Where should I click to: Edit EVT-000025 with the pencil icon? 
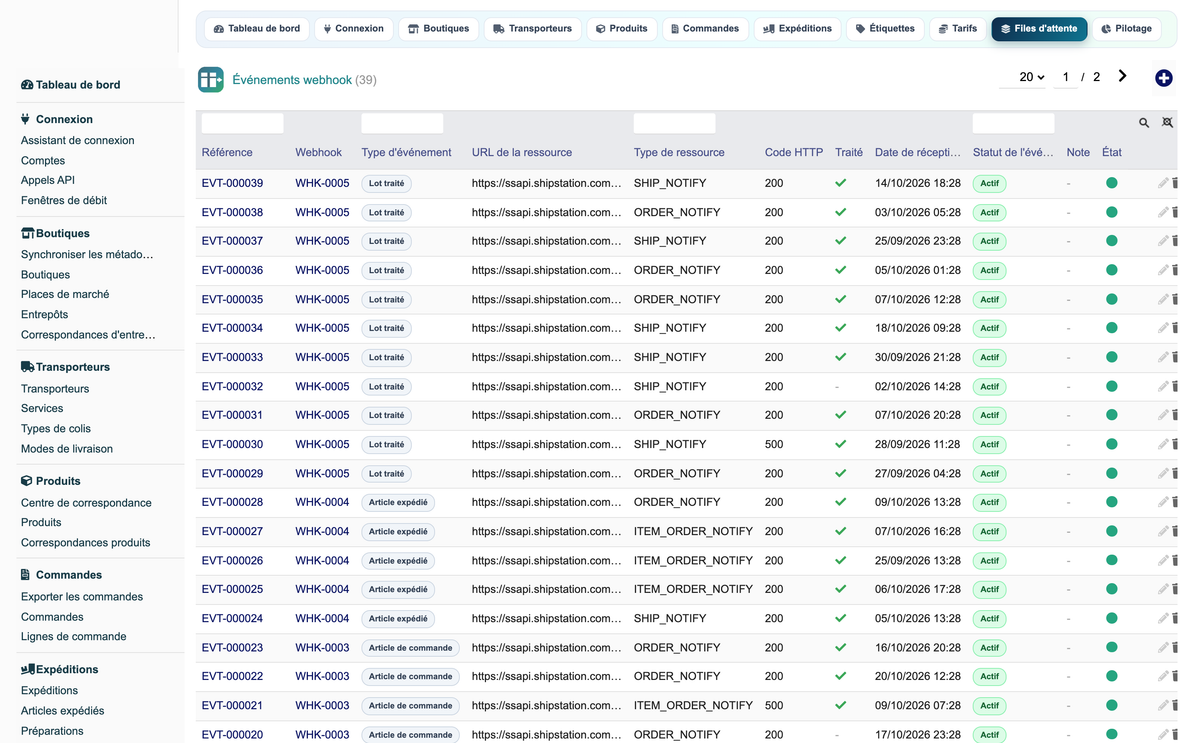1163,589
